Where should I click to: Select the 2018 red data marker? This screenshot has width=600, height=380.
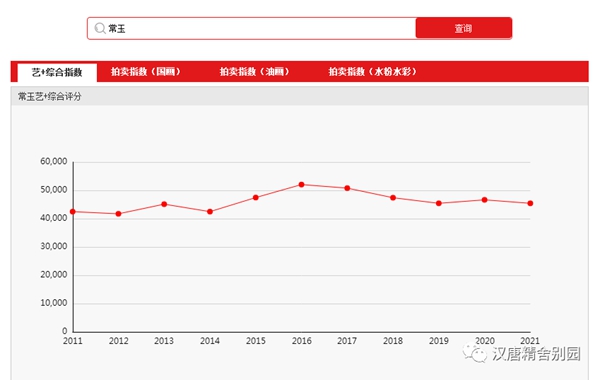pyautogui.click(x=393, y=198)
